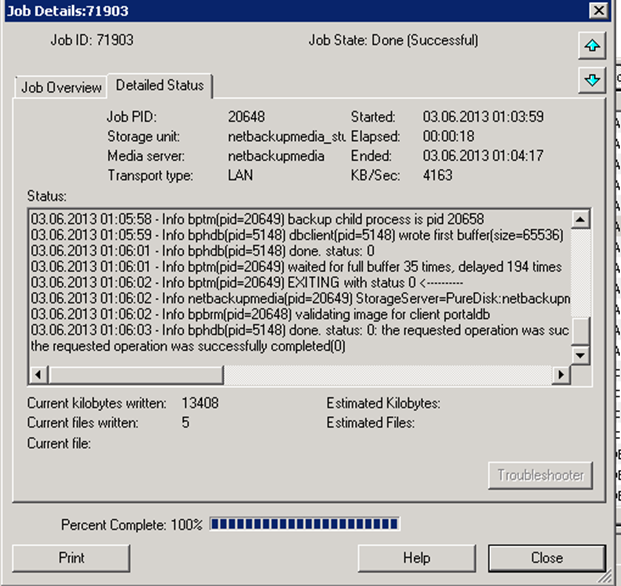This screenshot has width=621, height=586.
Task: Select the 01:06:03 log line 'bphdb(pid=5148) done. status: 0:'
Action: click(300, 330)
